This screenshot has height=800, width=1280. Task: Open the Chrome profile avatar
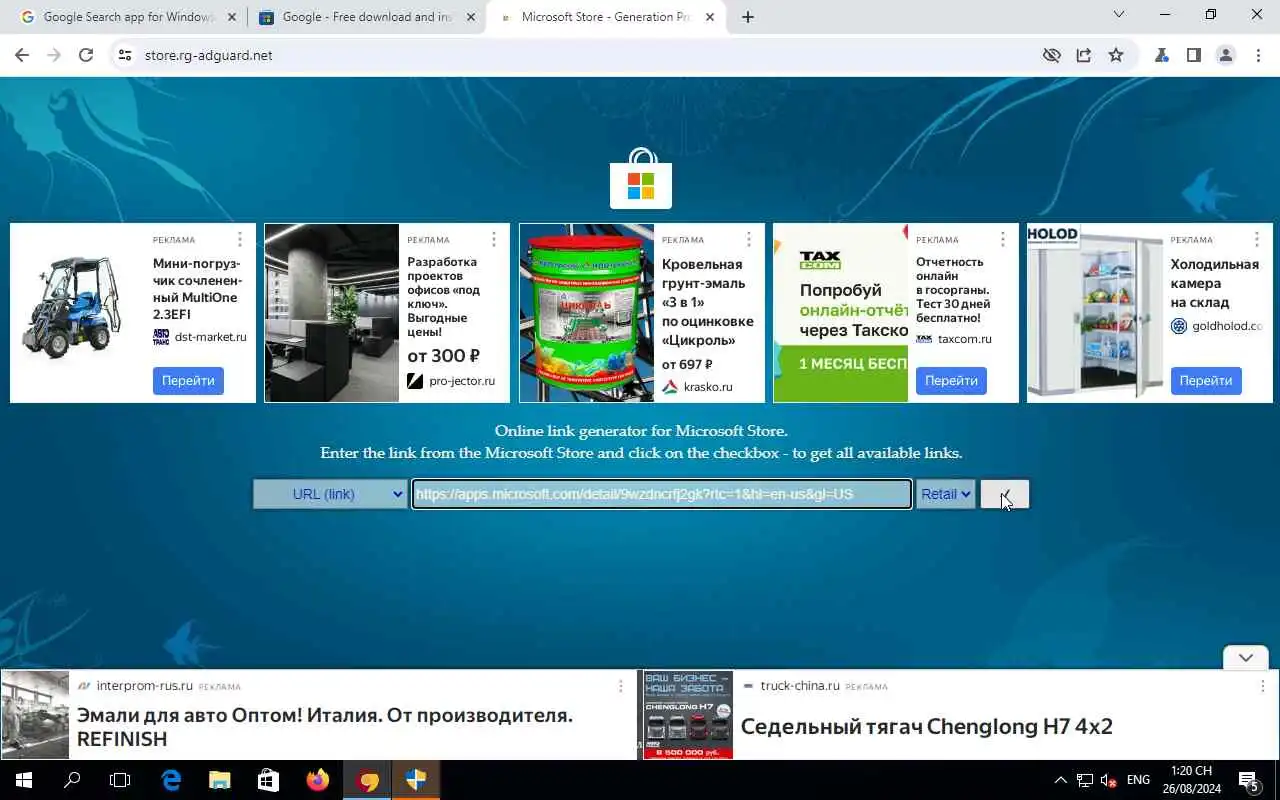pos(1225,56)
